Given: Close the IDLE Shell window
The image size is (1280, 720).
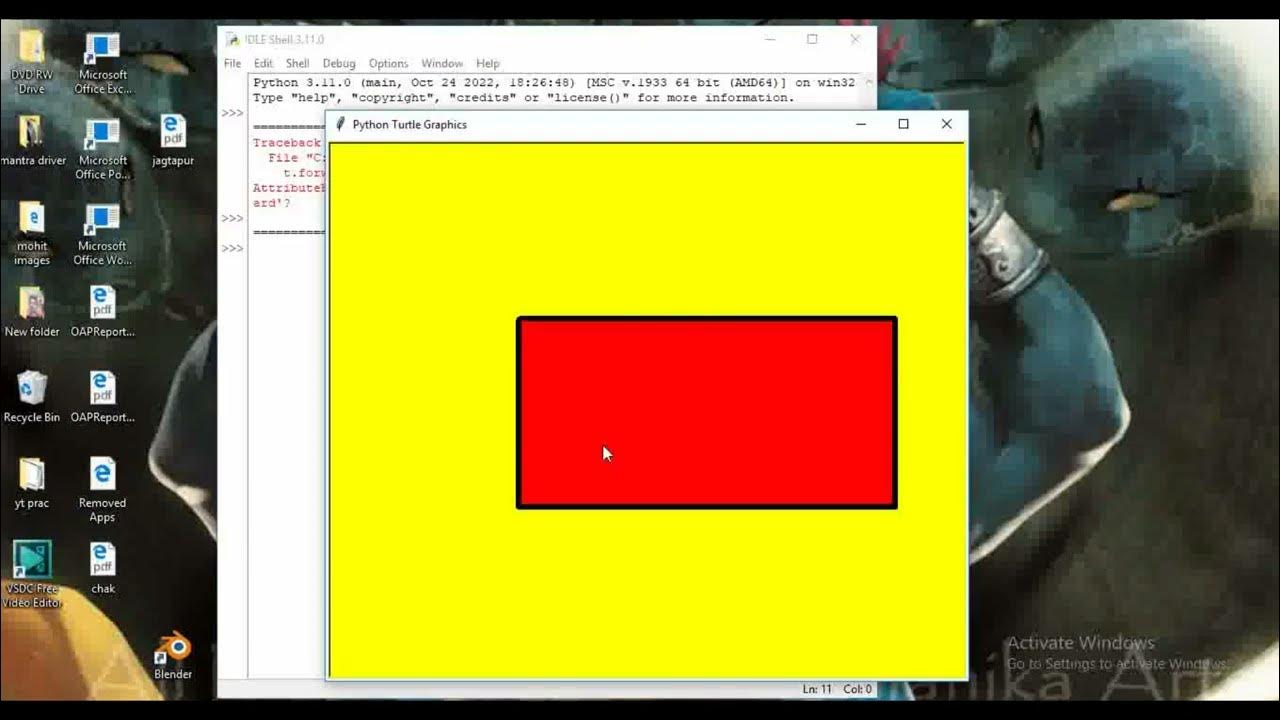Looking at the screenshot, I should point(855,39).
